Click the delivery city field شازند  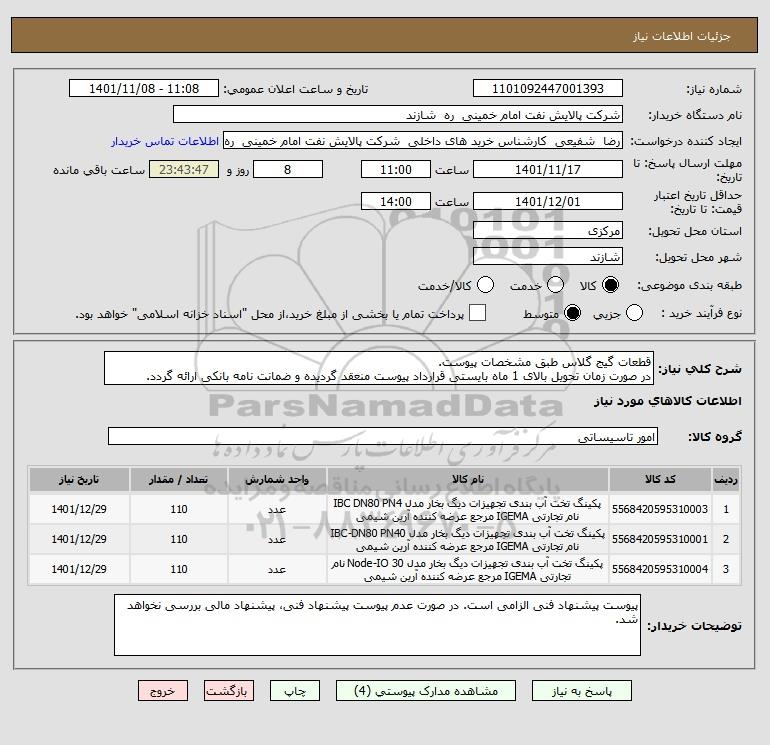[x=548, y=256]
